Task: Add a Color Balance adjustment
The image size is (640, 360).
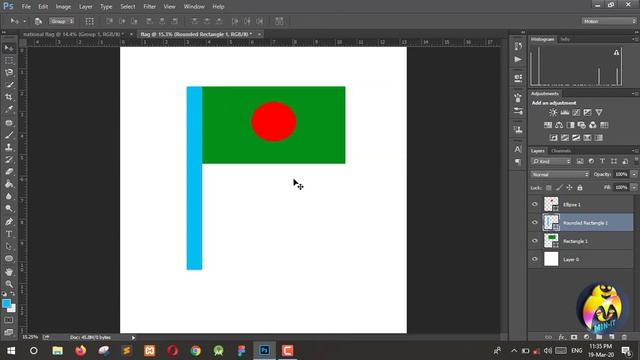Action: 559,125
